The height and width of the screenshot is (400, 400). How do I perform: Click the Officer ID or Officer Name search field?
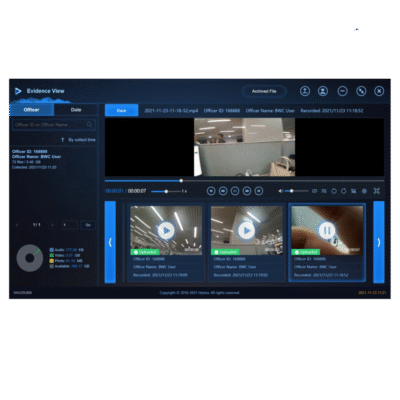[x=54, y=125]
